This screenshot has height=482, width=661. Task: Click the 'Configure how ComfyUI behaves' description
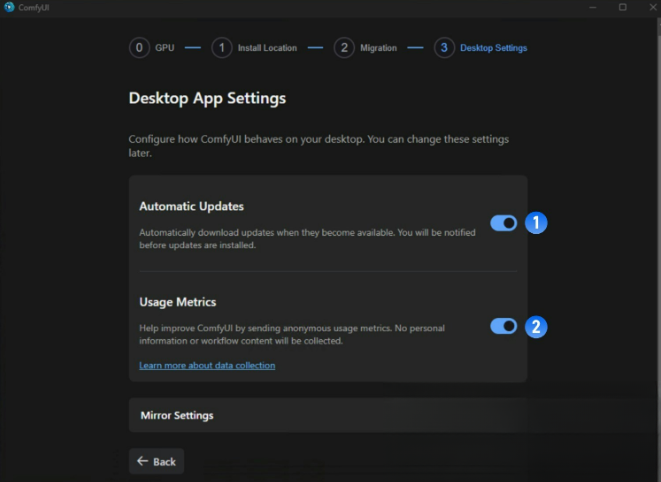pos(319,146)
